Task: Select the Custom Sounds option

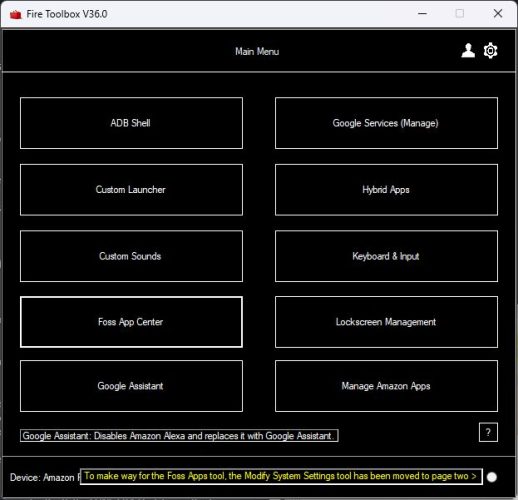Action: point(131,256)
